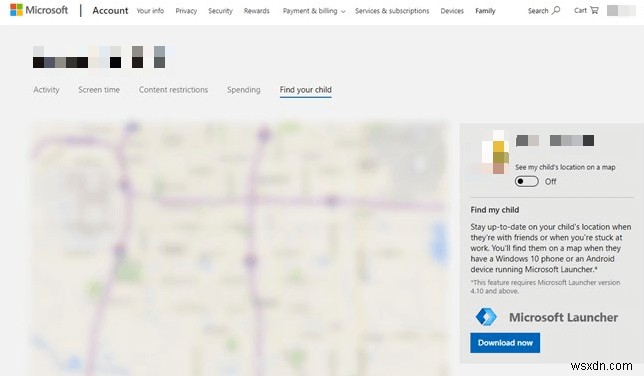This screenshot has width=644, height=376.
Task: Click the Microsoft wordmark text
Action: click(x=46, y=10)
